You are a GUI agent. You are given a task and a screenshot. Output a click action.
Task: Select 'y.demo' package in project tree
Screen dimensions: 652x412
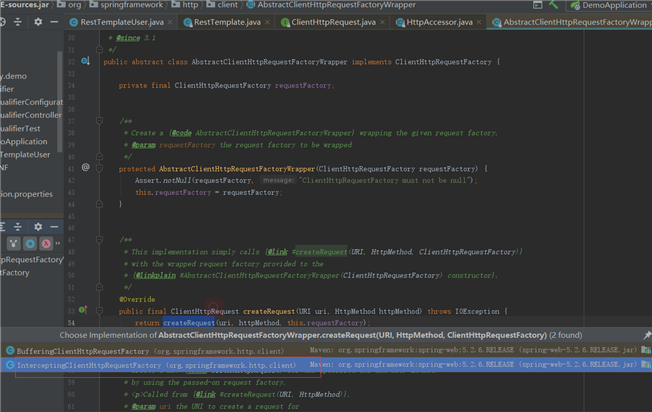tap(14, 76)
